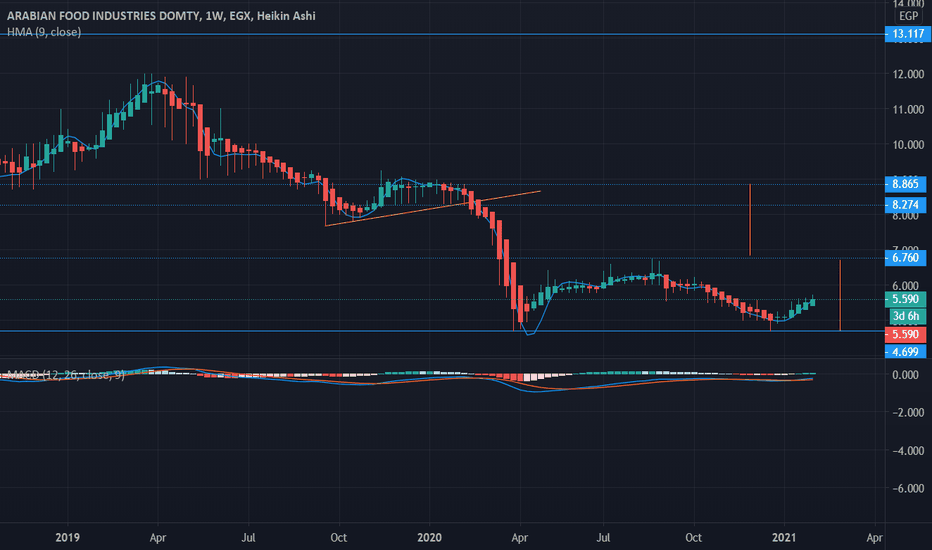932x550 pixels.
Task: Click the 2021 label on time axis
Action: point(783,538)
